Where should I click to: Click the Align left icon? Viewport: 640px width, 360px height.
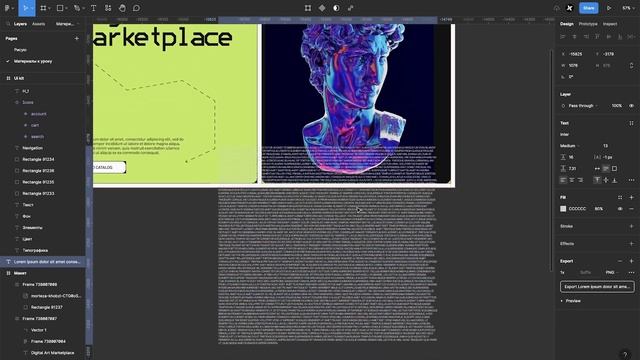(x=563, y=37)
